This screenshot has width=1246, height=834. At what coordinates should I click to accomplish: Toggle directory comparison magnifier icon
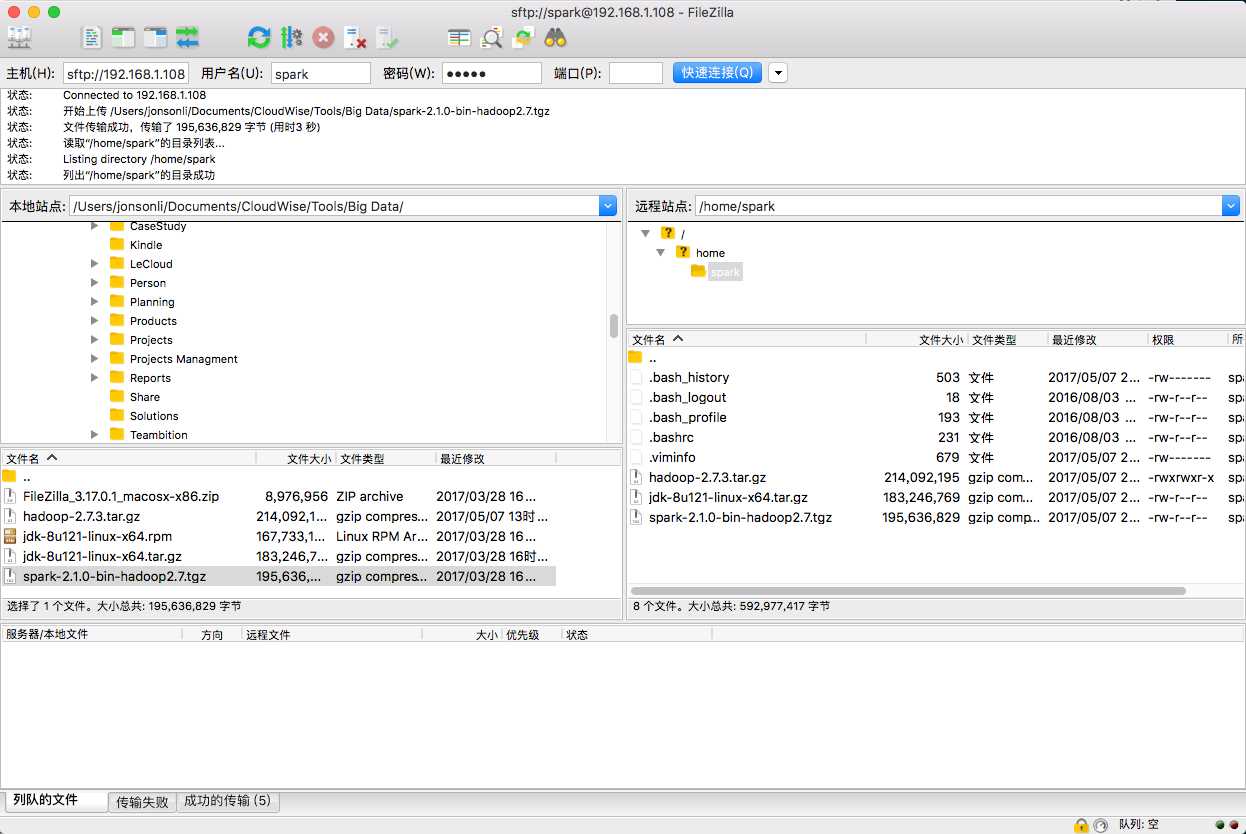pos(491,38)
